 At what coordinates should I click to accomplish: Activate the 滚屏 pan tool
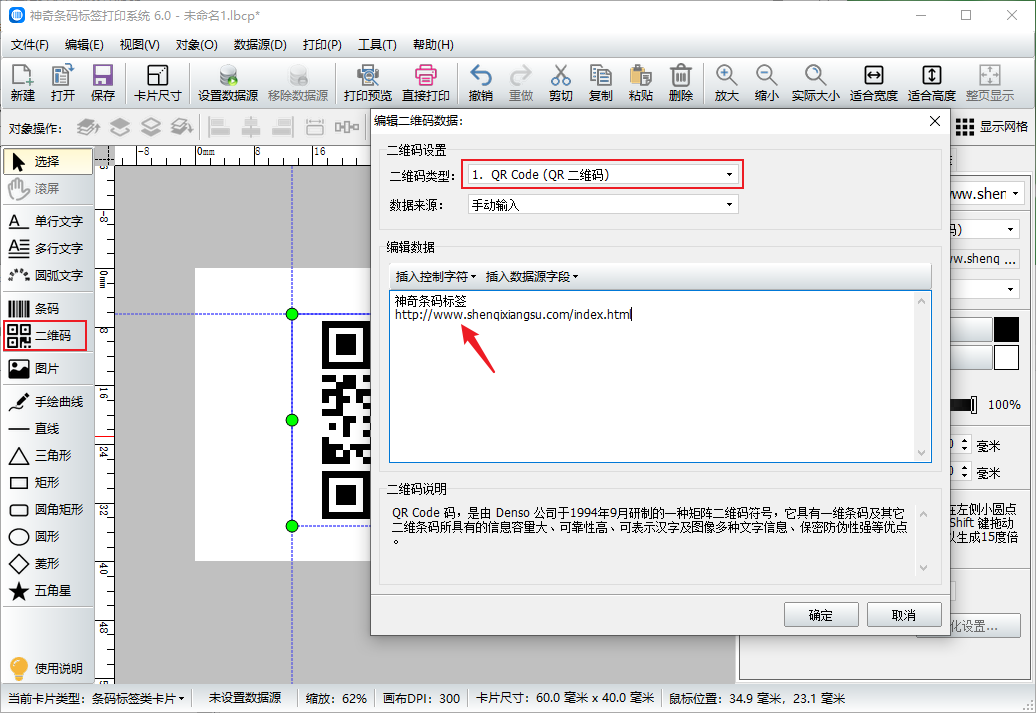click(46, 189)
